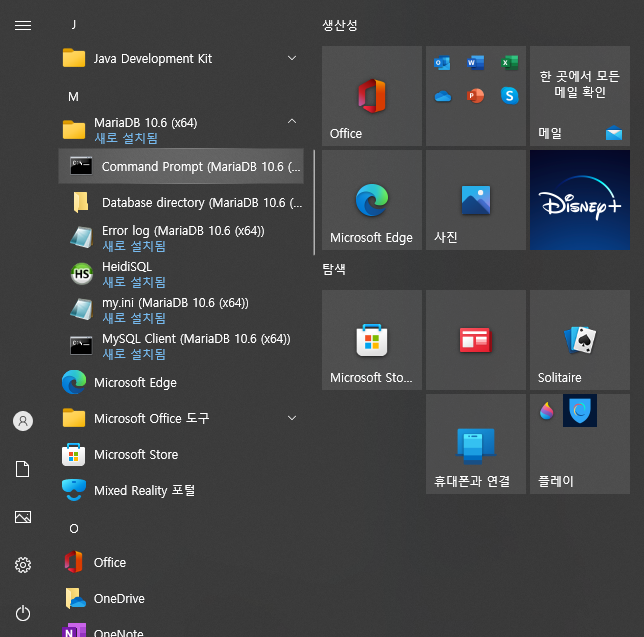Viewport: 644px width, 637px height.
Task: Open OneDrive from the app list
Action: [181, 598]
